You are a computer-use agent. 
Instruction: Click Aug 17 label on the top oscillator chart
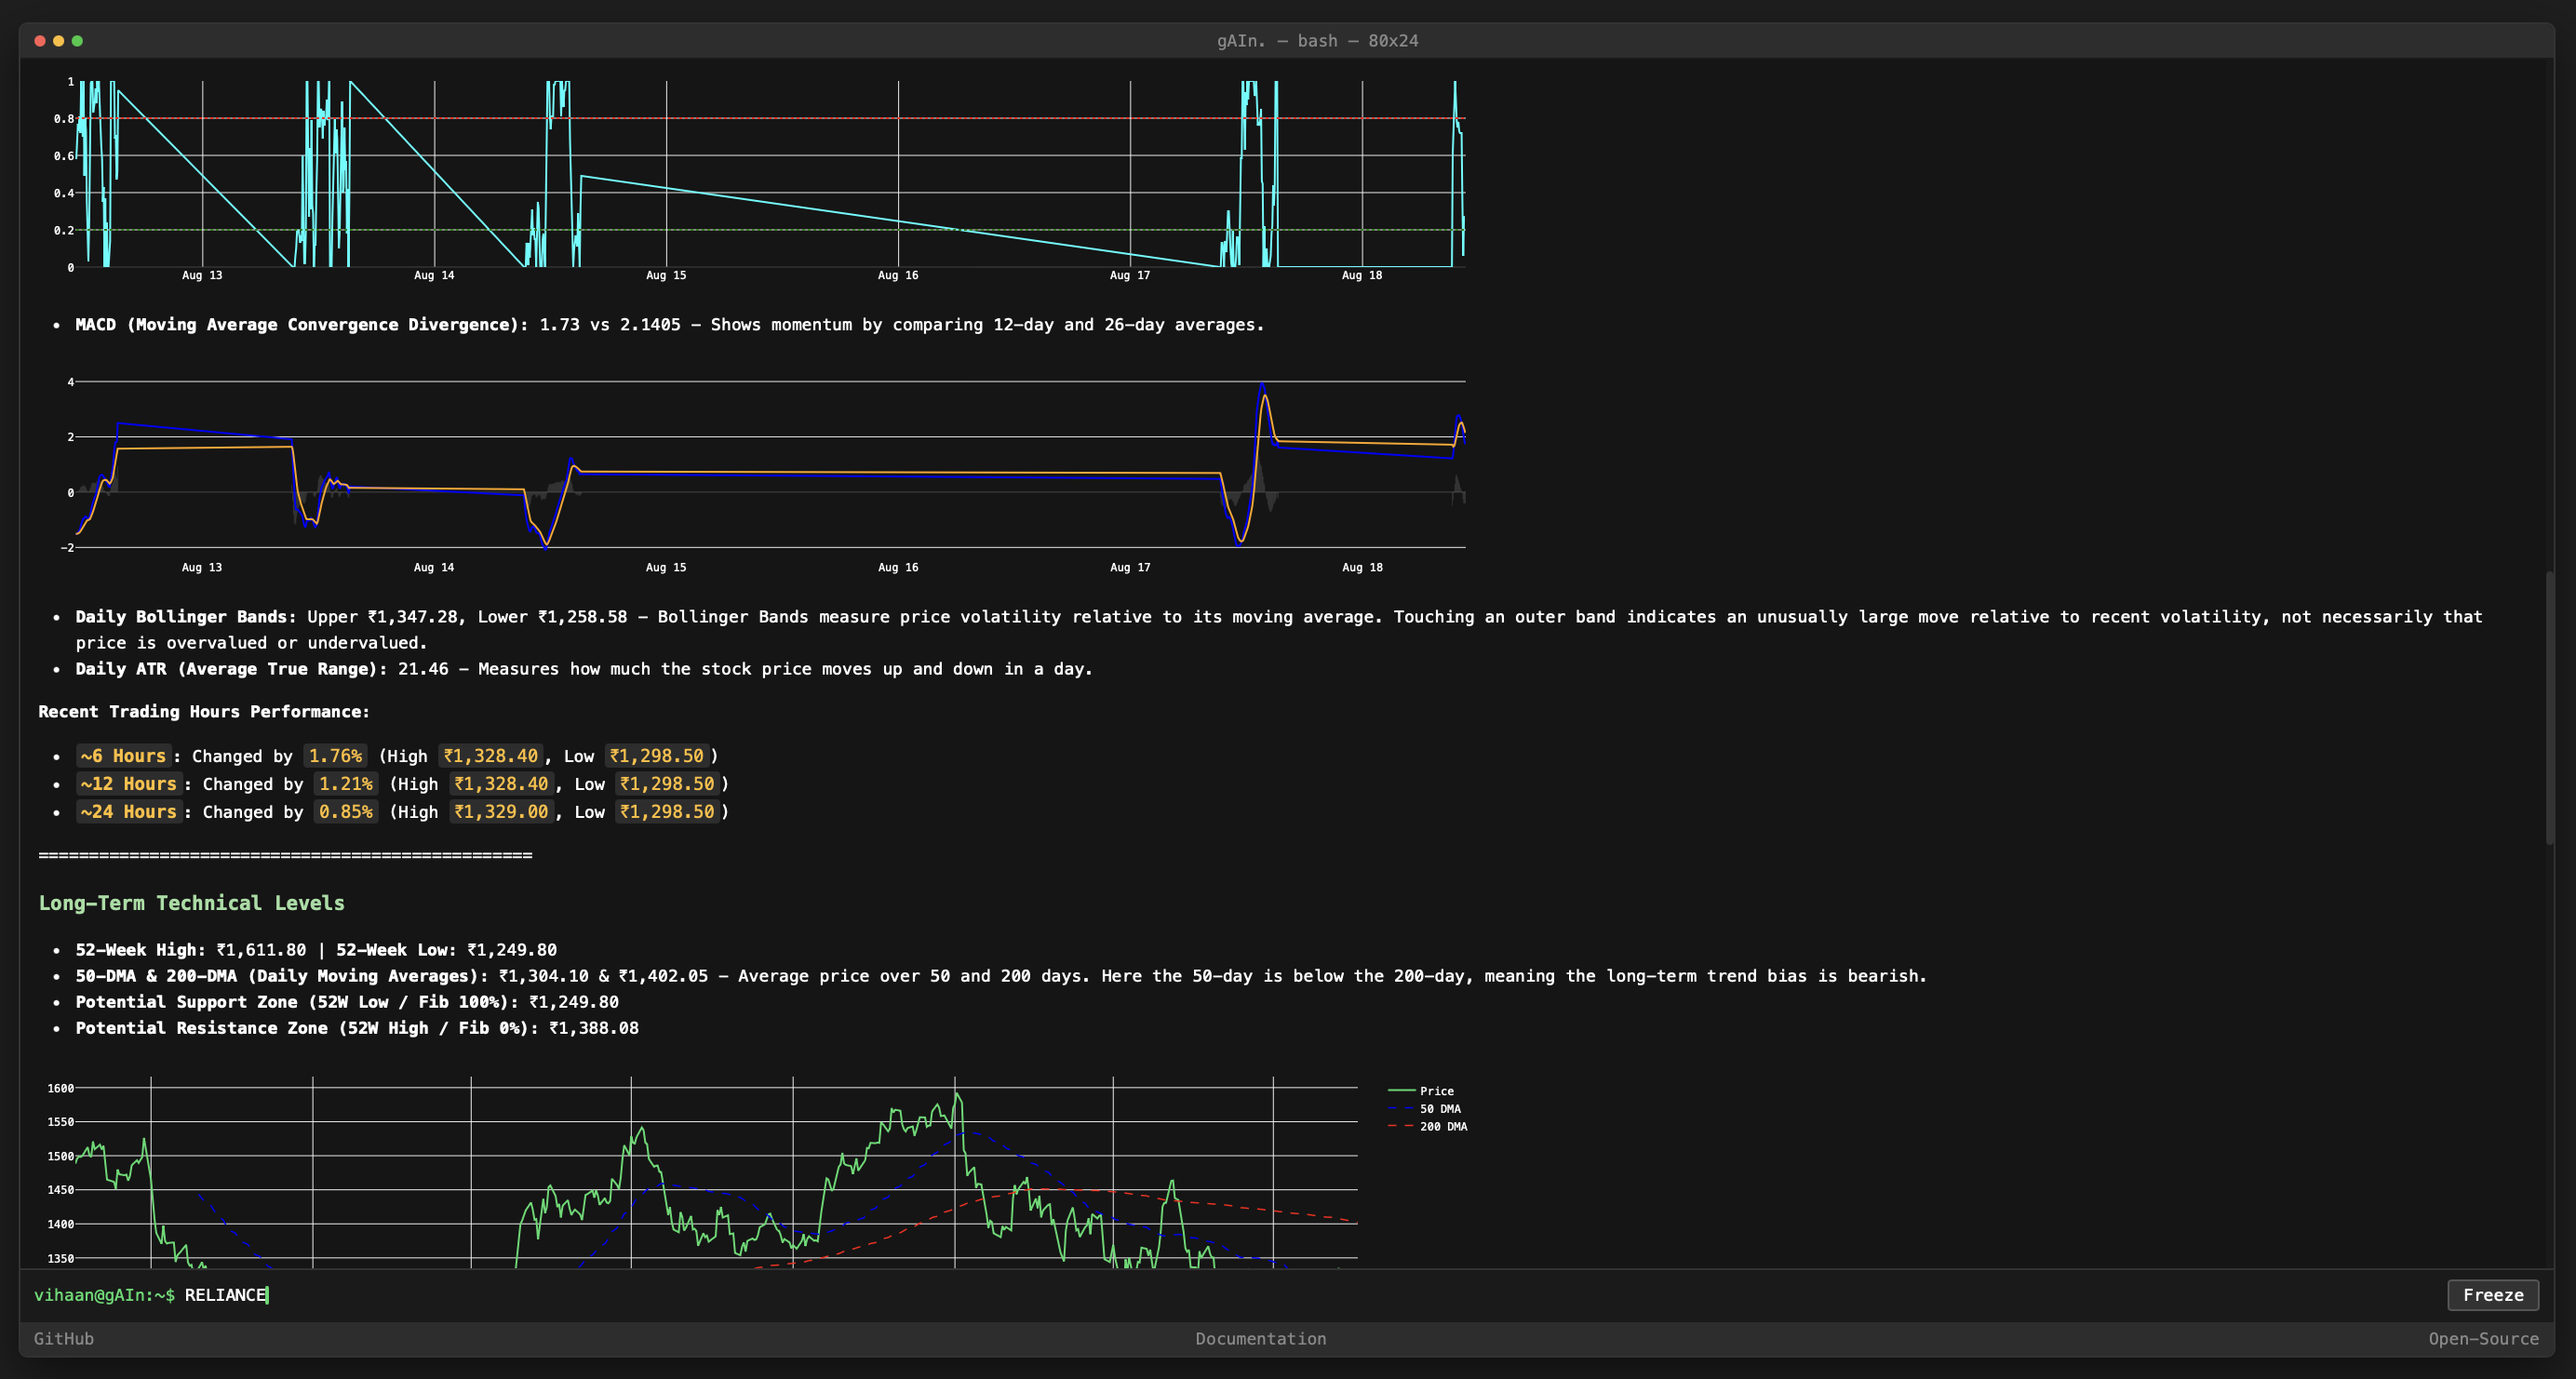coord(1130,275)
